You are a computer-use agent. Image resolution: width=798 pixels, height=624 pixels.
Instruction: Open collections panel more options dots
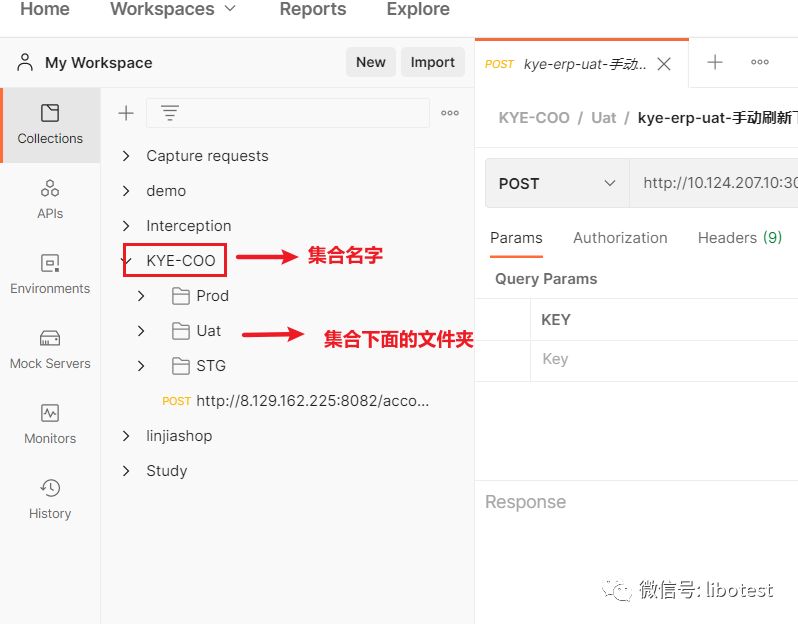pos(450,113)
